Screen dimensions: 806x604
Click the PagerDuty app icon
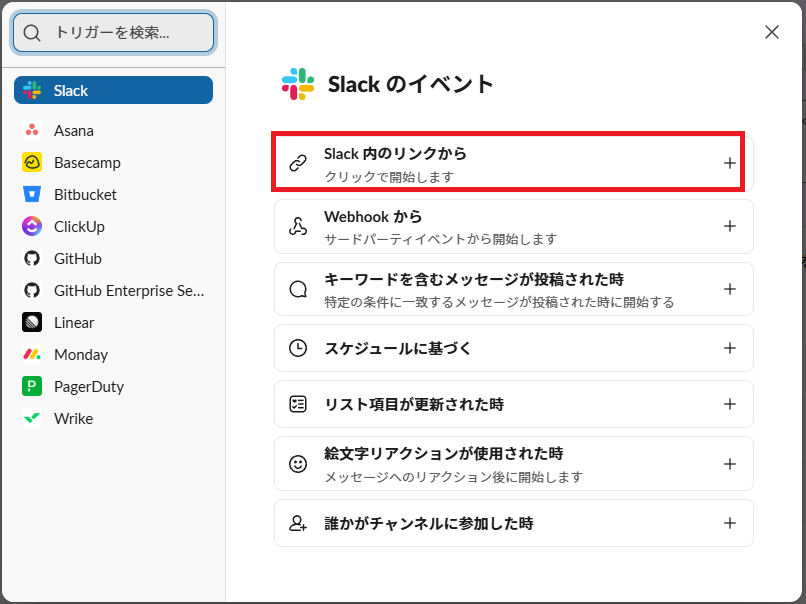32,386
